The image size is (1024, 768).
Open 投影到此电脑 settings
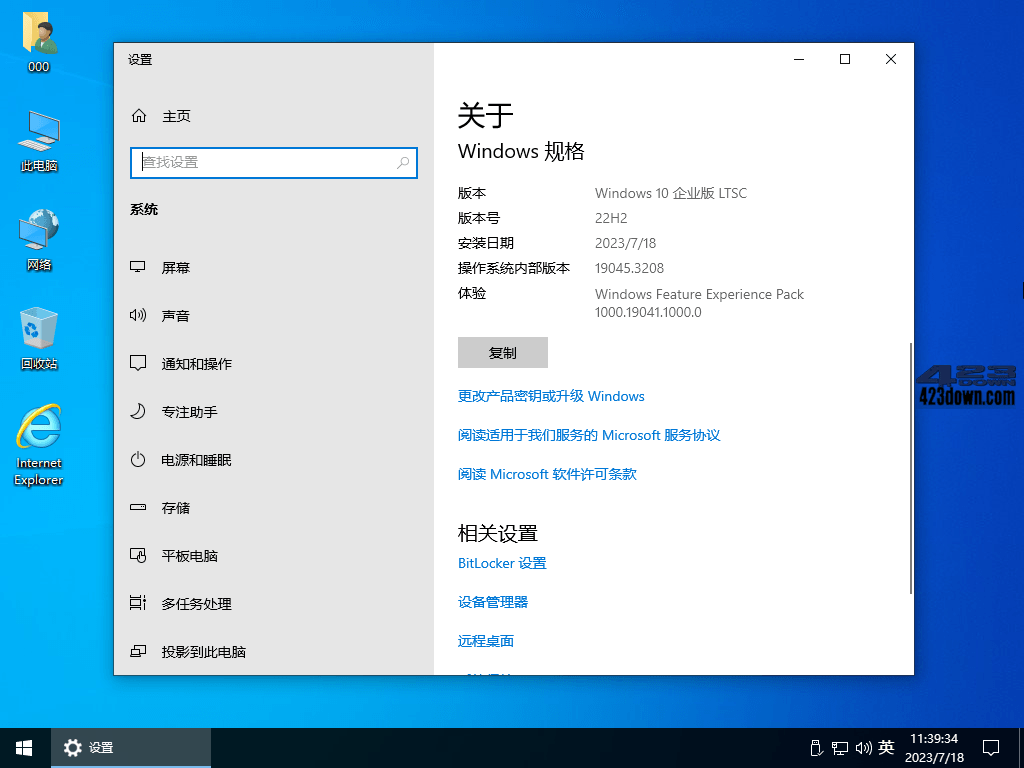click(x=196, y=651)
